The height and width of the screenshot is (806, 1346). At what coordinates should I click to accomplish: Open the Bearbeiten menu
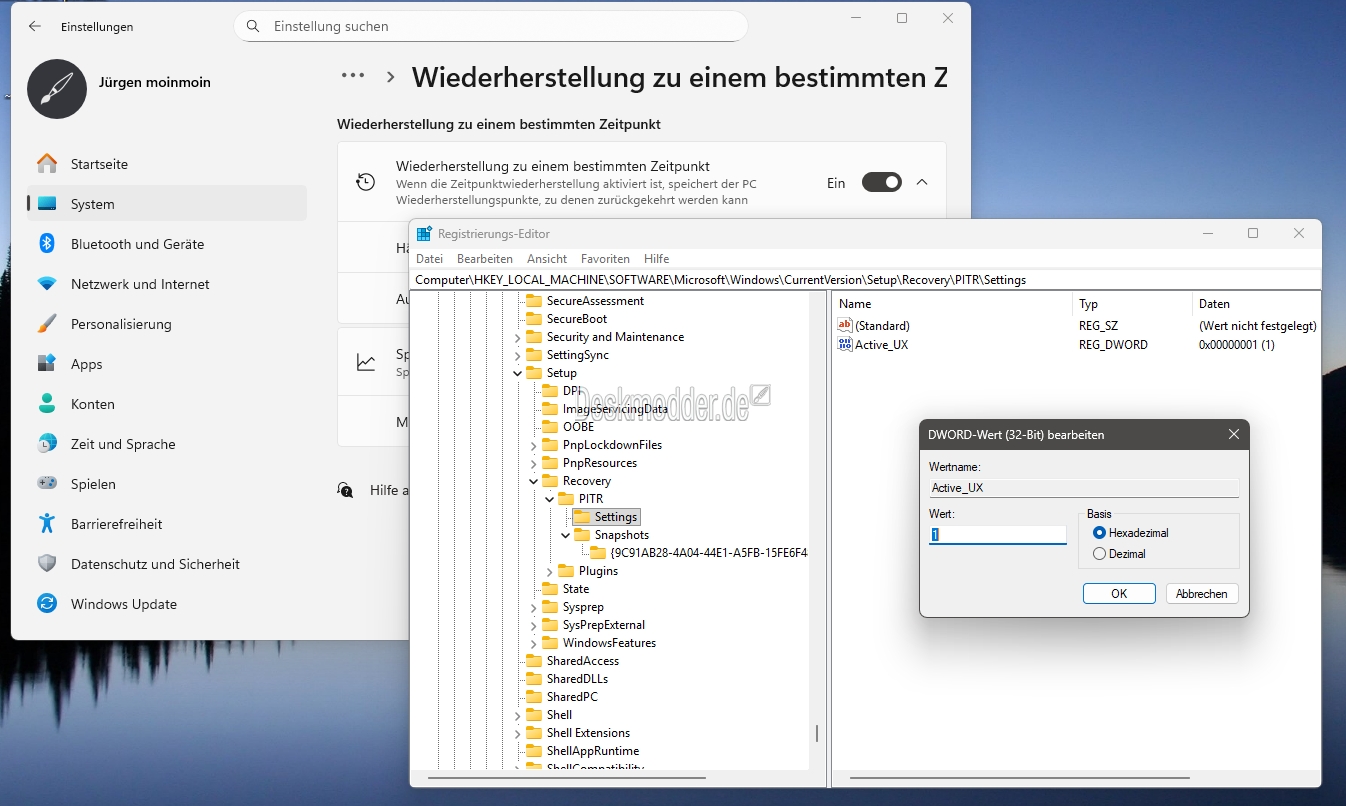click(x=484, y=259)
